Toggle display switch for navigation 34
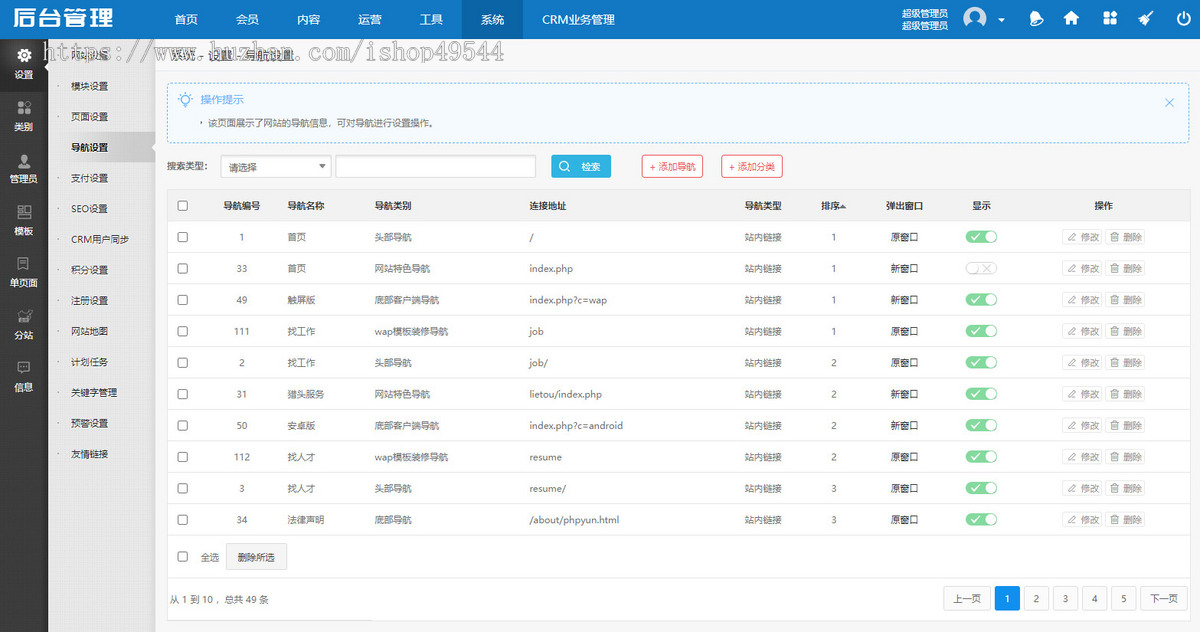 click(981, 520)
